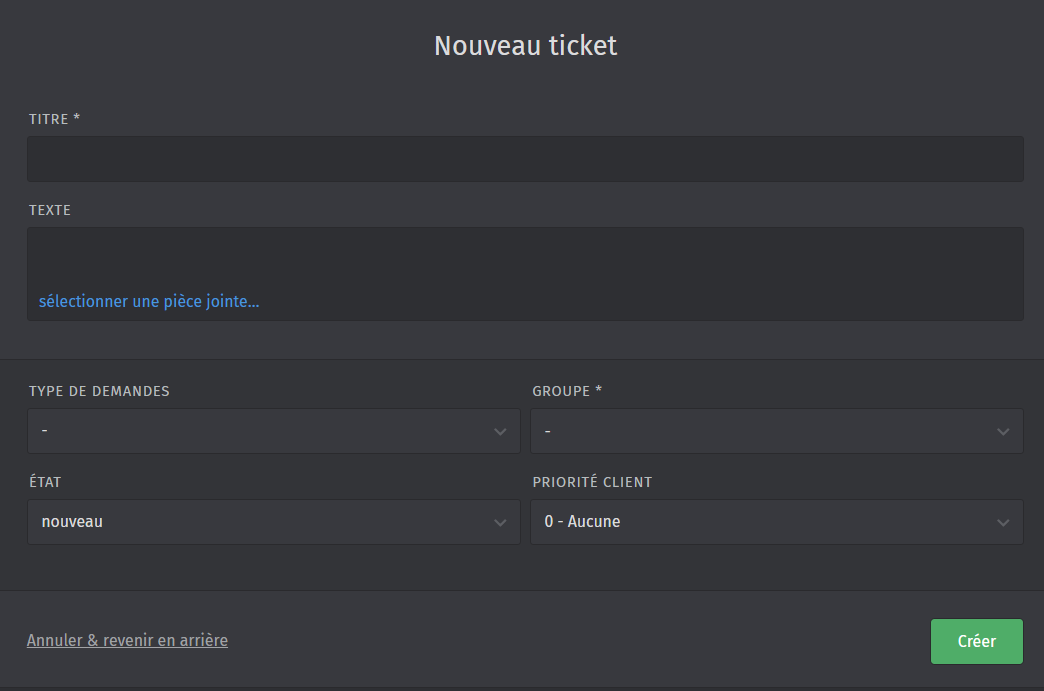Click the ÉTAT field label
This screenshot has width=1044, height=691.
tap(45, 482)
